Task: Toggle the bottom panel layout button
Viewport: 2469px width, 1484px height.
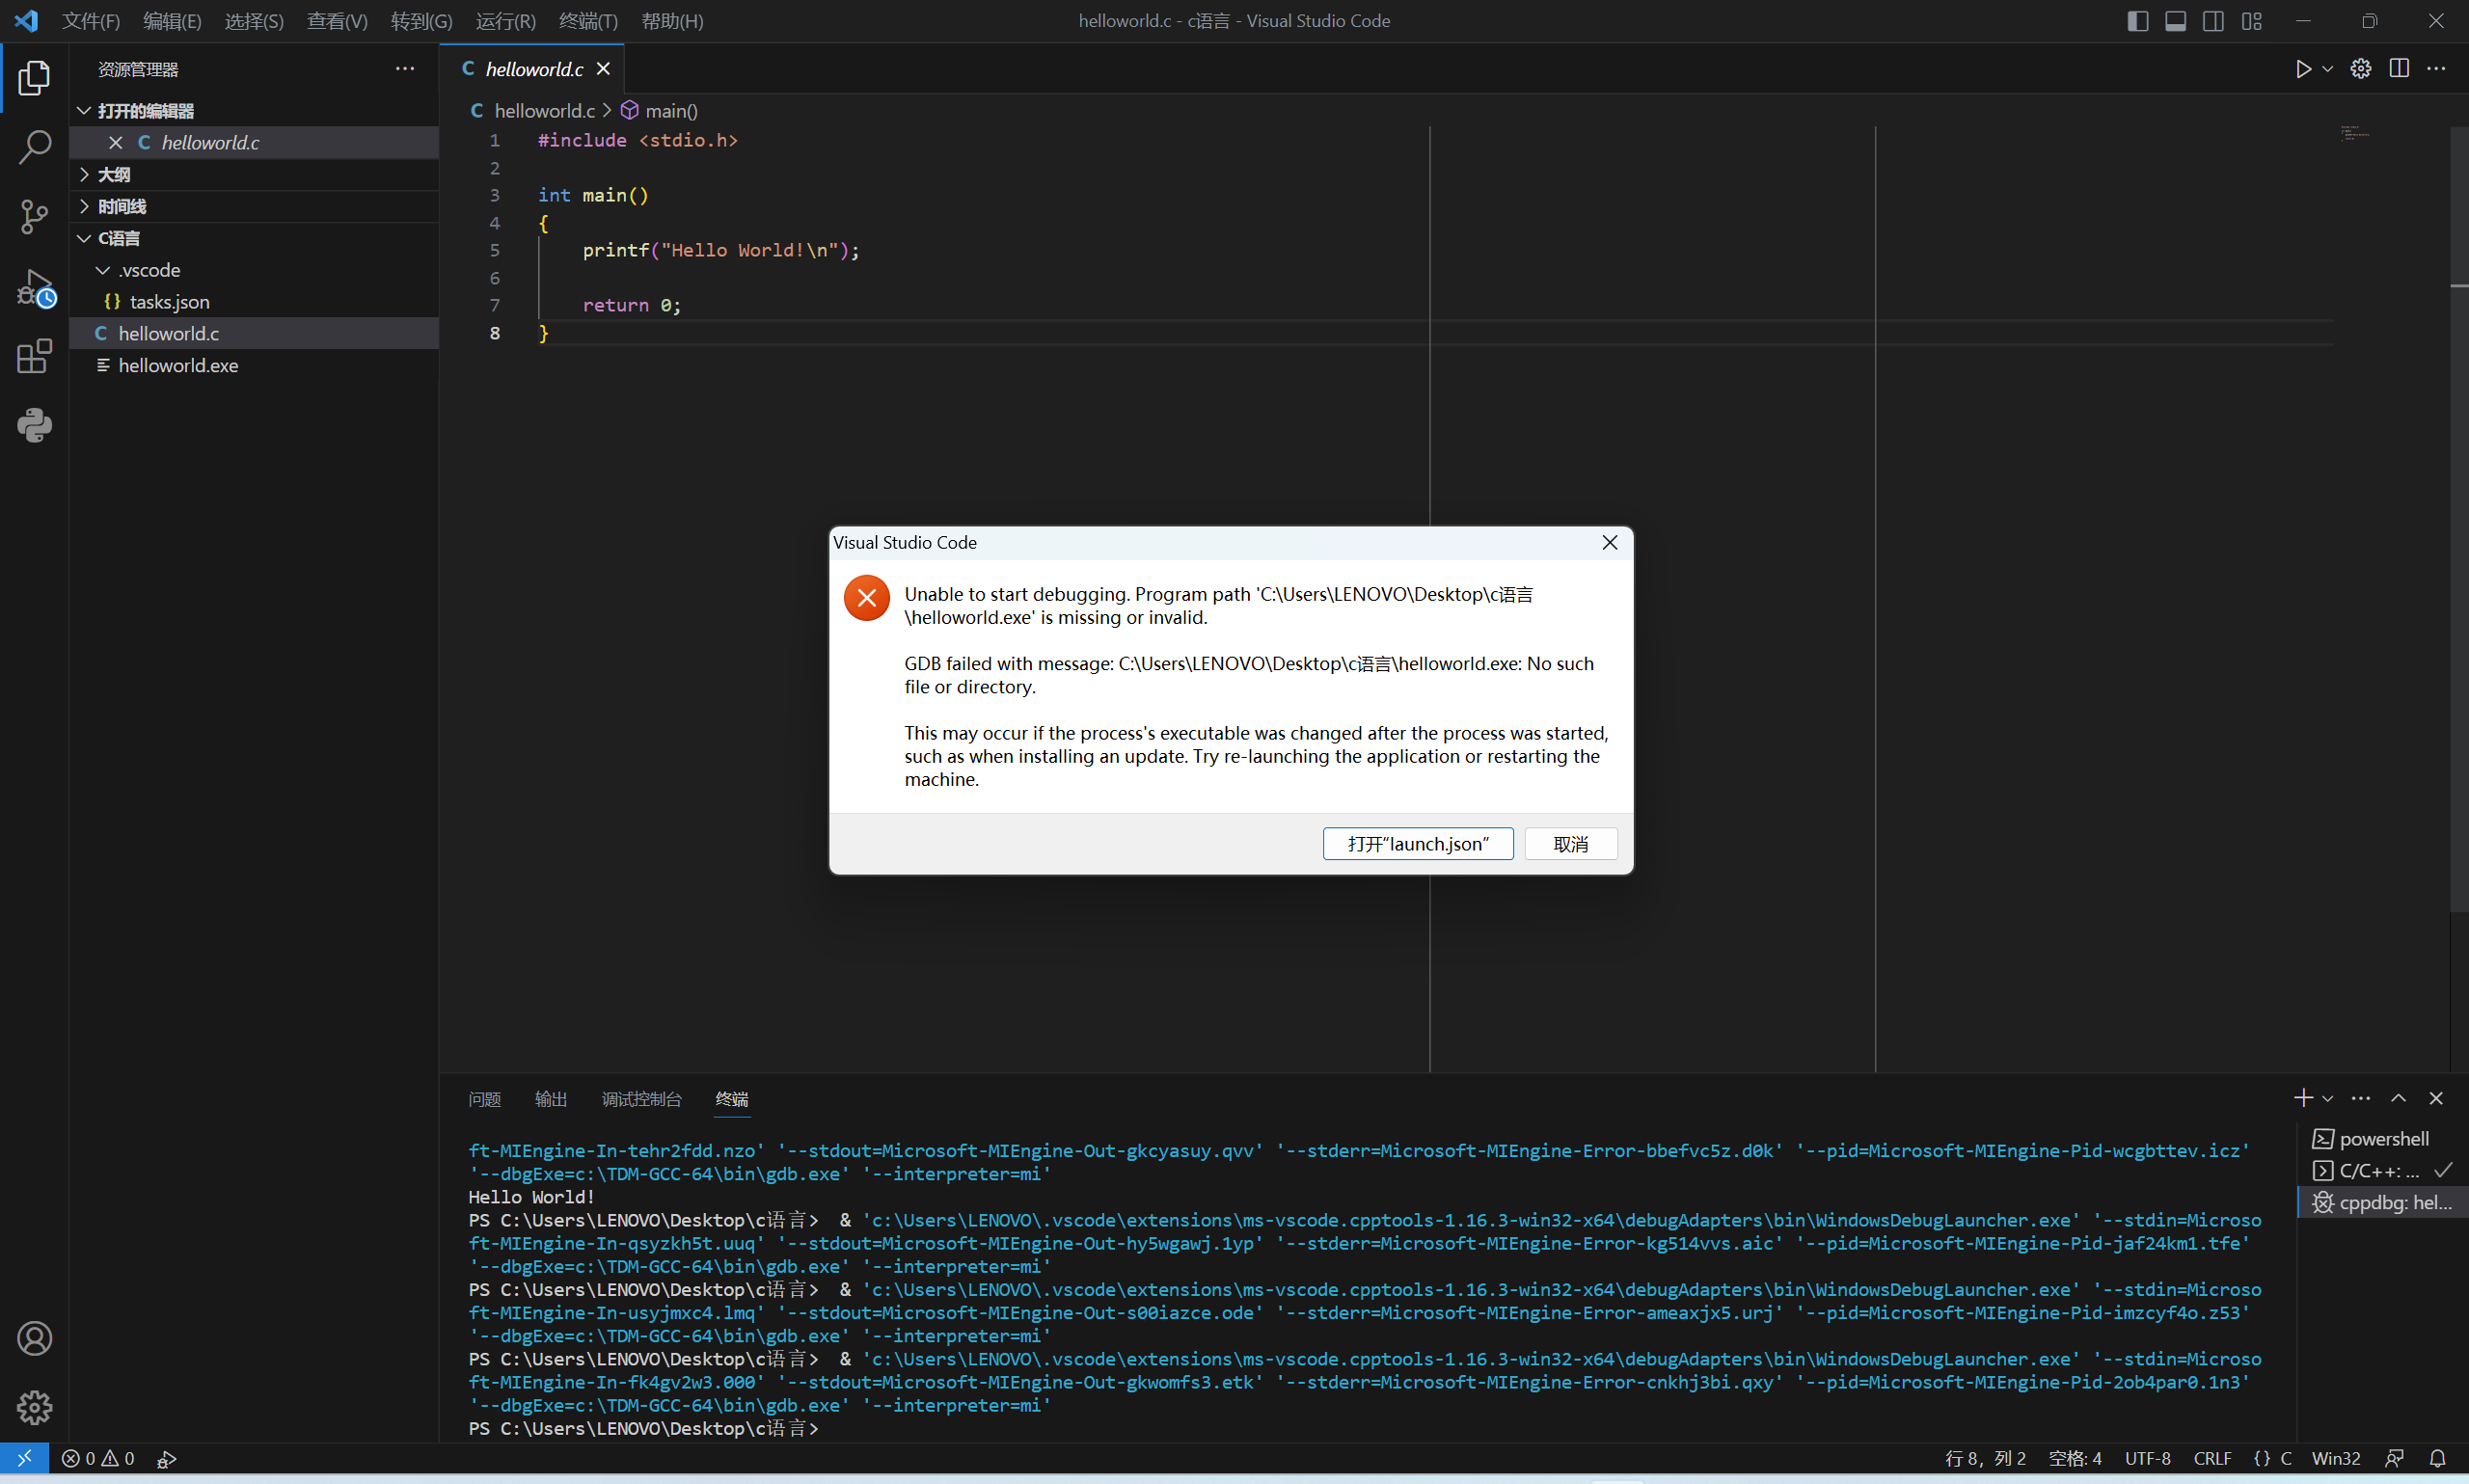Action: point(2175,21)
